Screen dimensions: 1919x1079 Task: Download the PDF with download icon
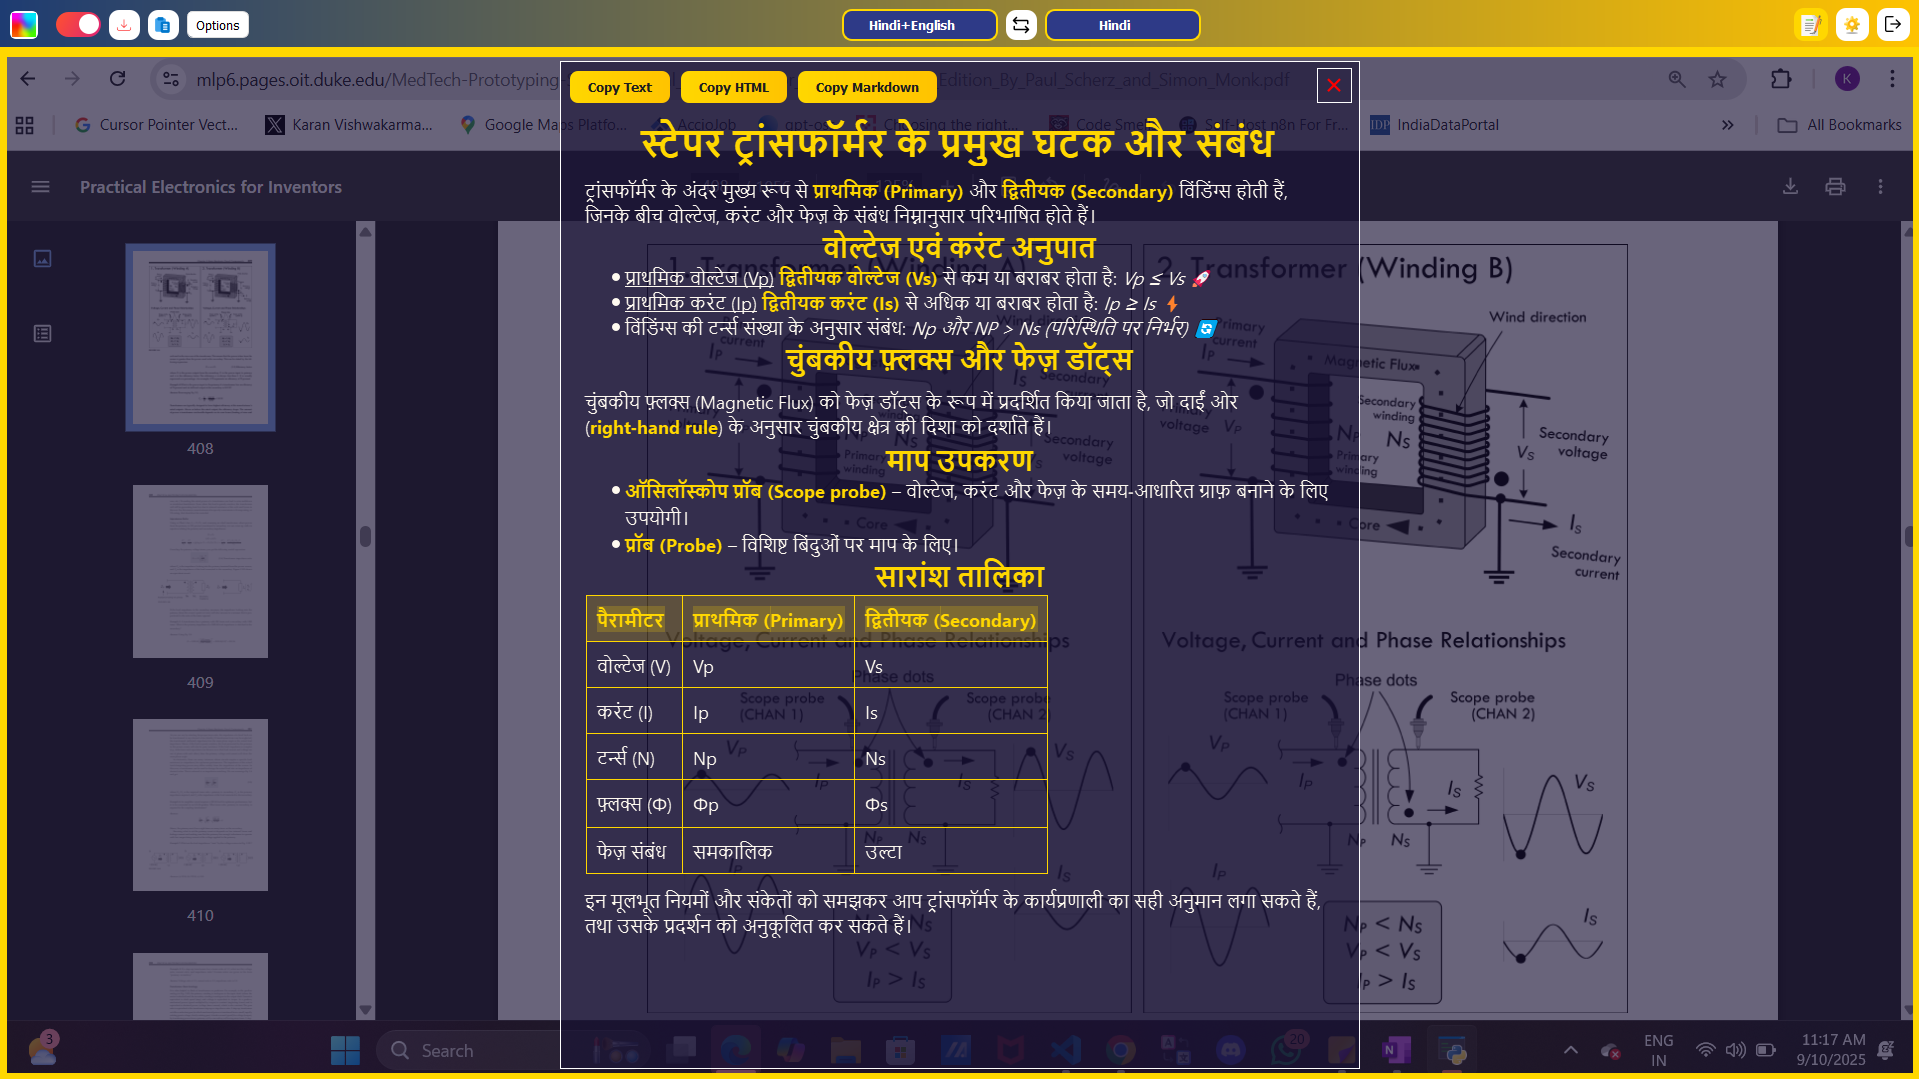1790,187
